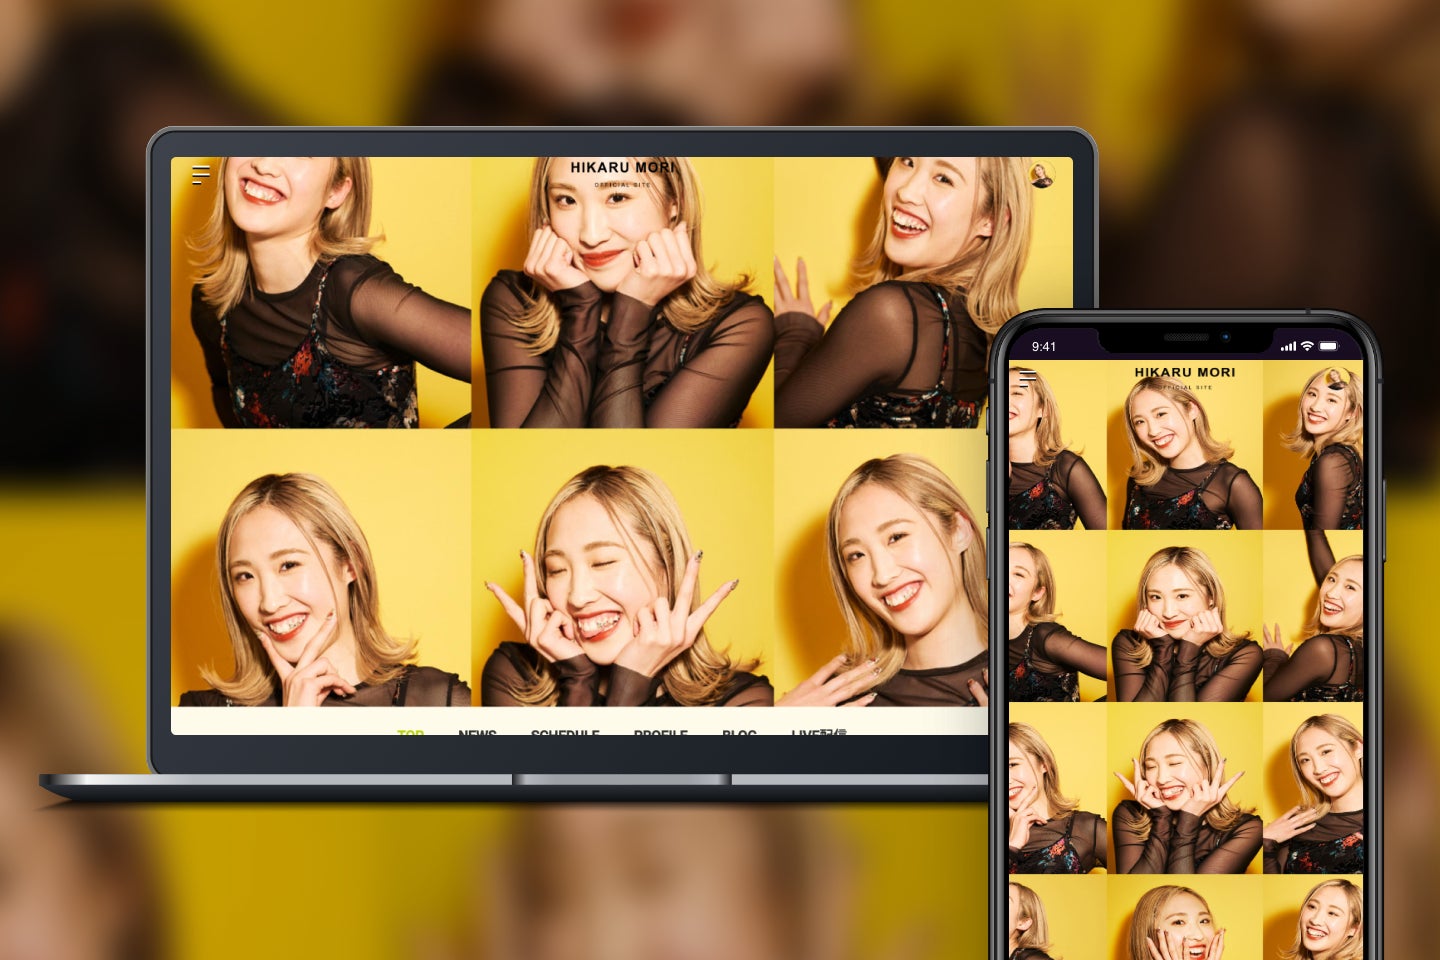Open laptop photo with chin resting on fists
The image size is (1440, 960).
point(622,293)
